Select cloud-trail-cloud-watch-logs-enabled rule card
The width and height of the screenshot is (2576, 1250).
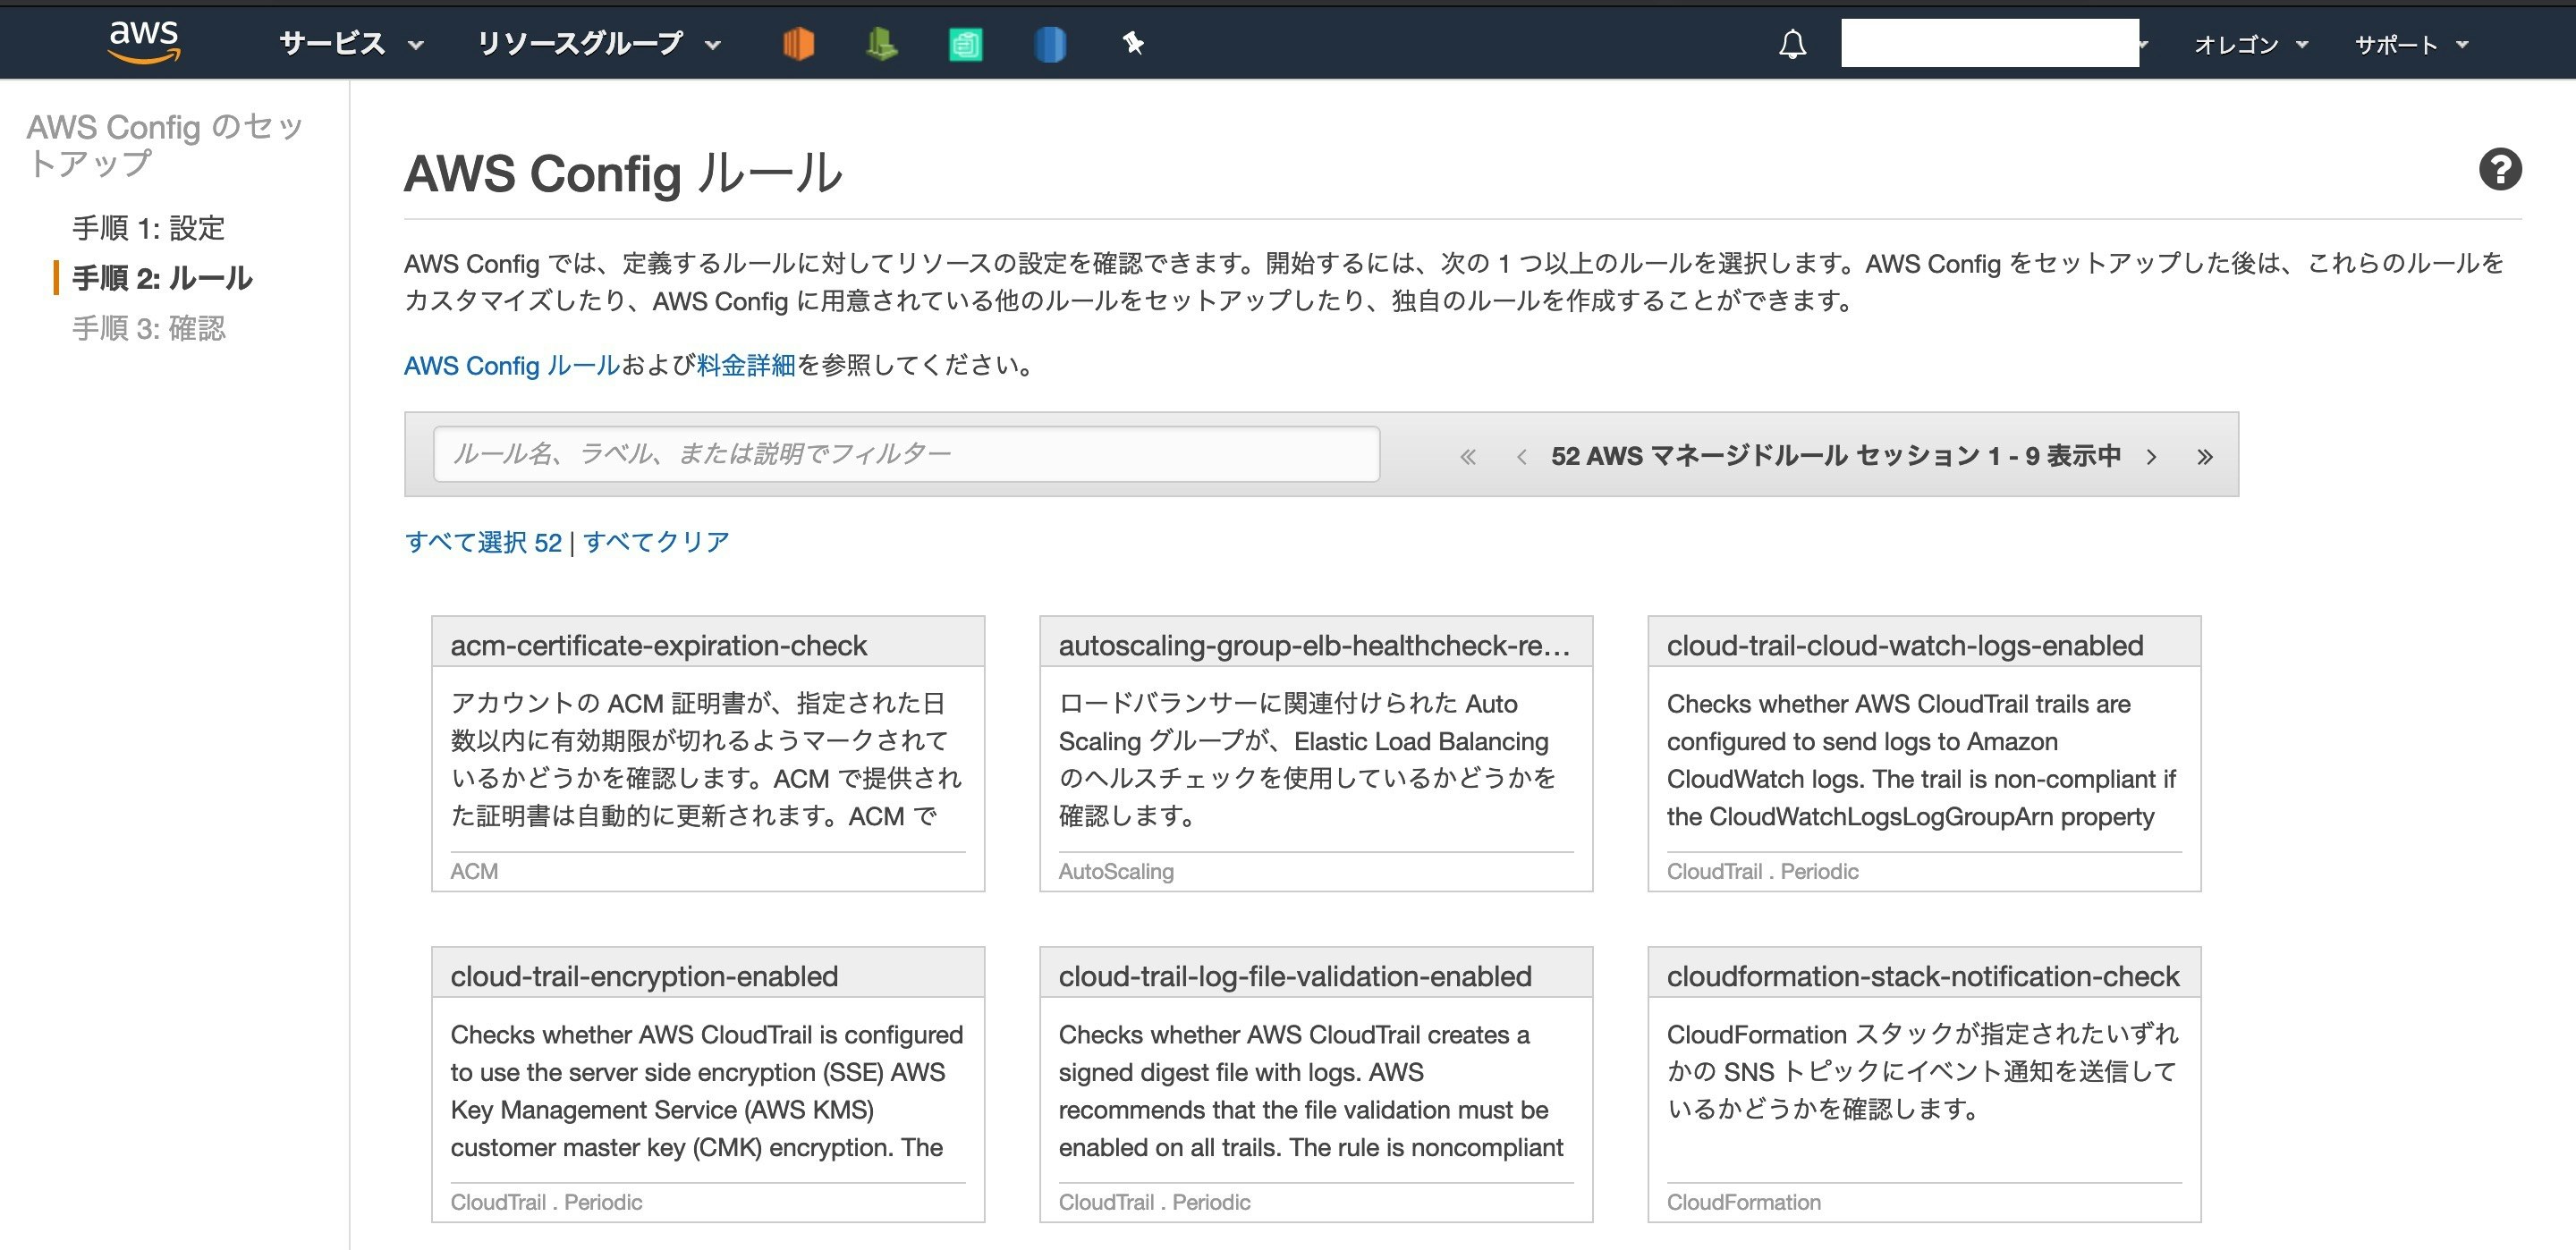click(1924, 753)
